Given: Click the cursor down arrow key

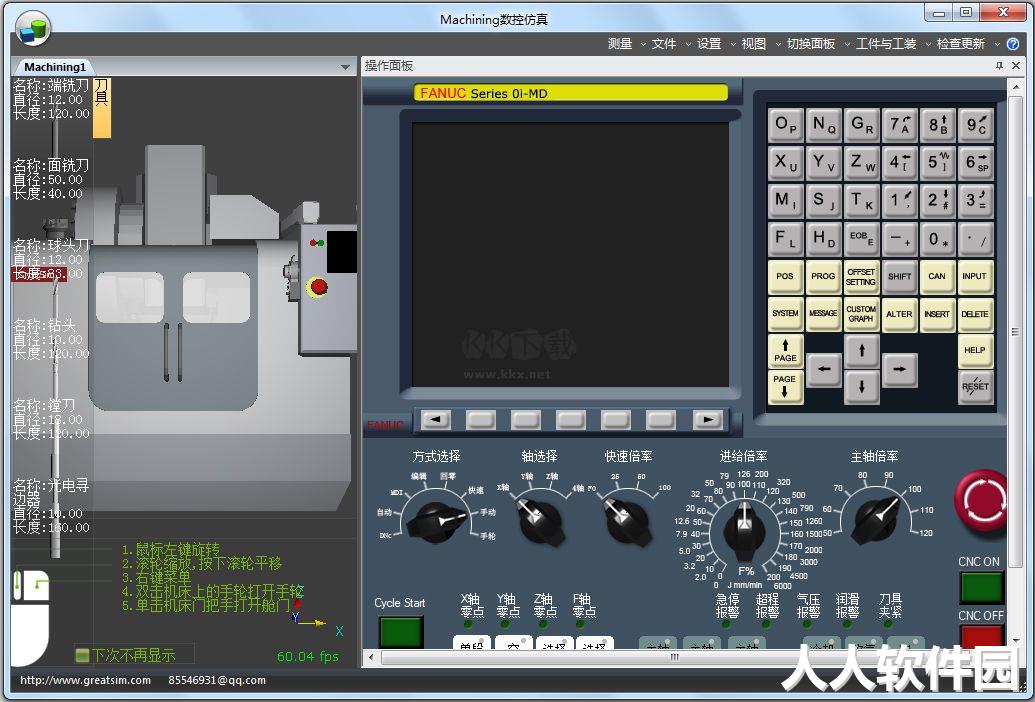Looking at the screenshot, I should pos(861,387).
